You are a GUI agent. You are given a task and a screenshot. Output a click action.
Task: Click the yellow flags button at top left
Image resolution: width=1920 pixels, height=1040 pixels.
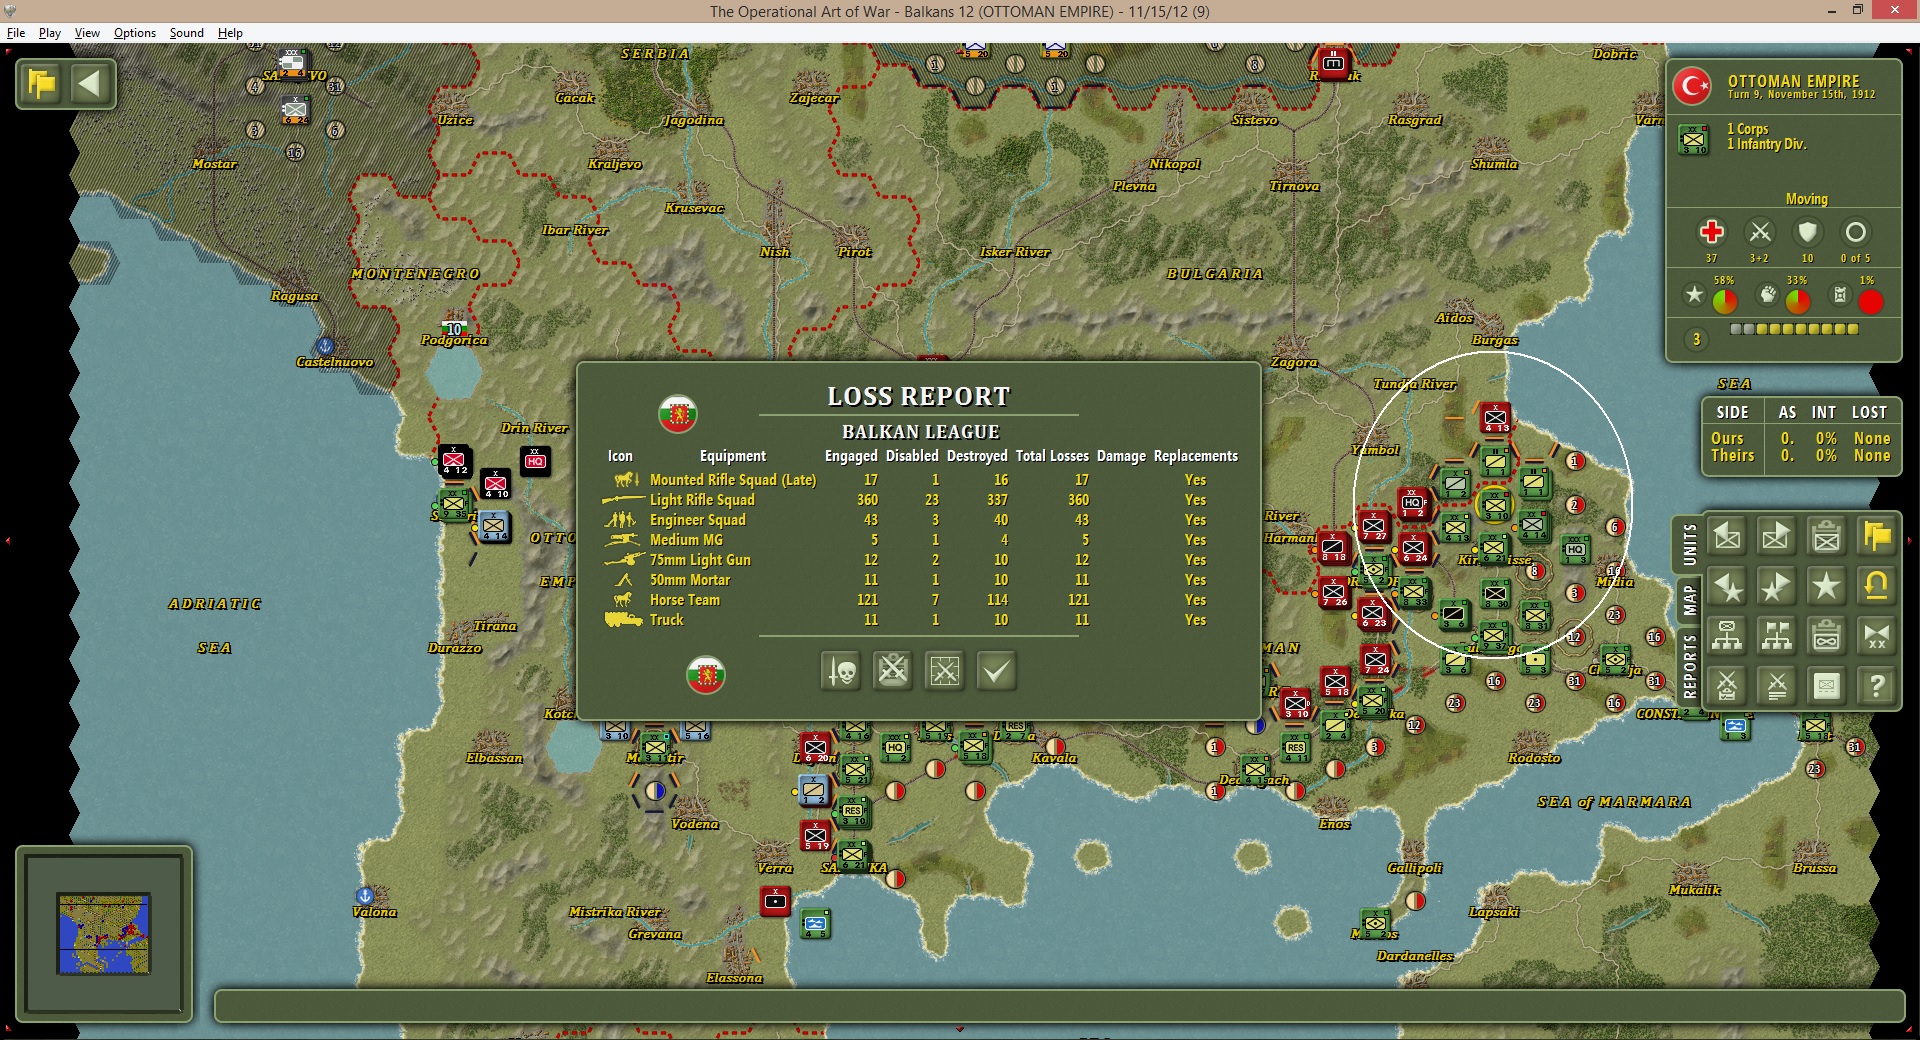pyautogui.click(x=41, y=84)
